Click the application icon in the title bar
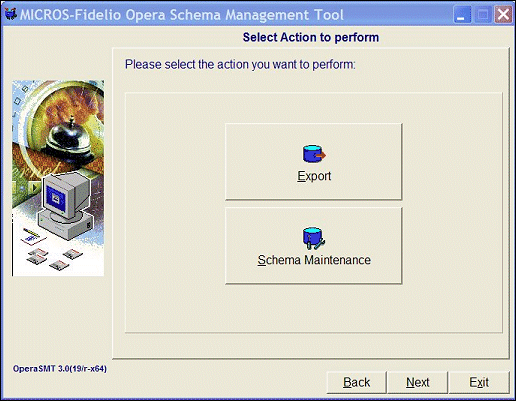This screenshot has height=401, width=516. (10, 14)
